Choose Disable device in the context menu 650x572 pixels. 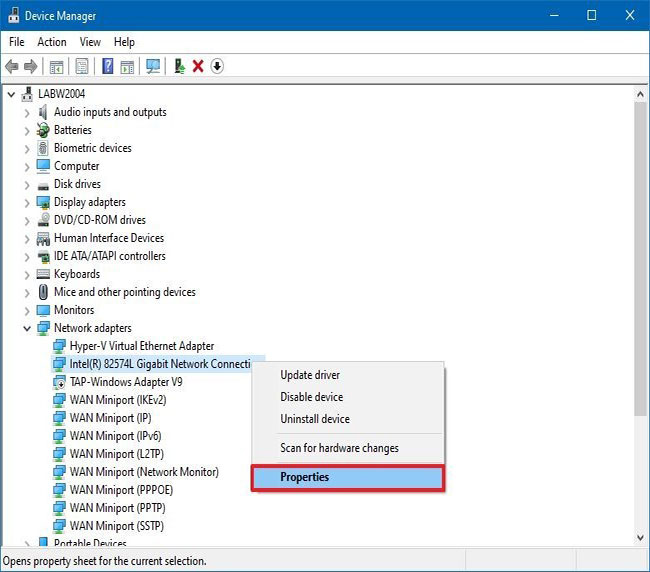(311, 397)
